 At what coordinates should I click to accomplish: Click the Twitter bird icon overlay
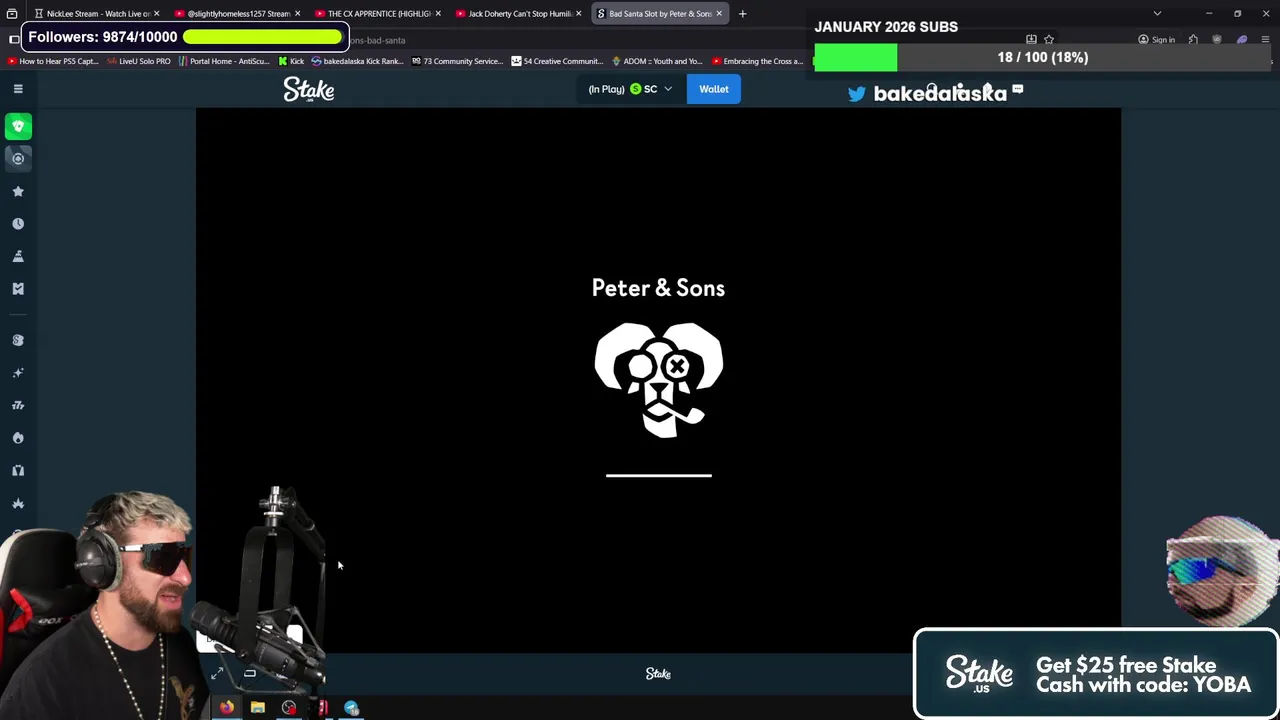pos(857,94)
